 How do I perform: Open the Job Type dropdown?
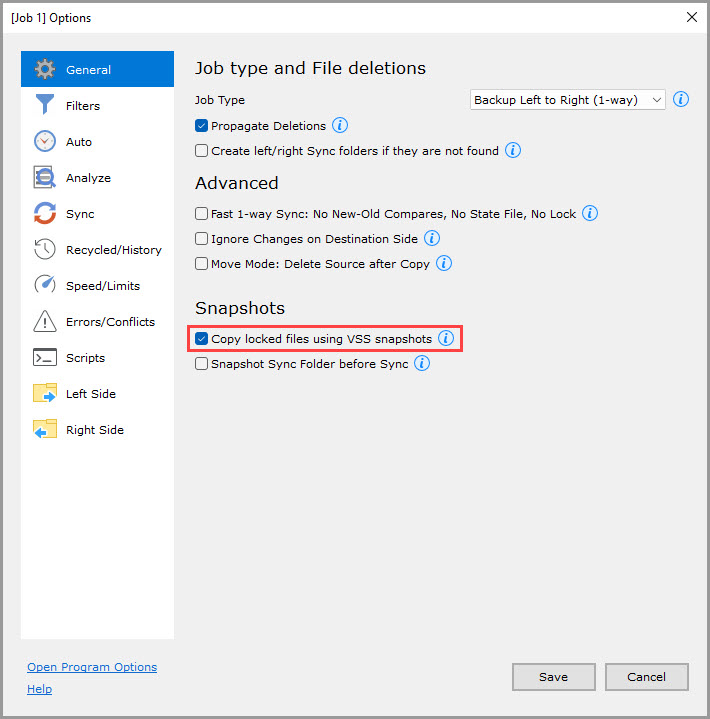567,100
